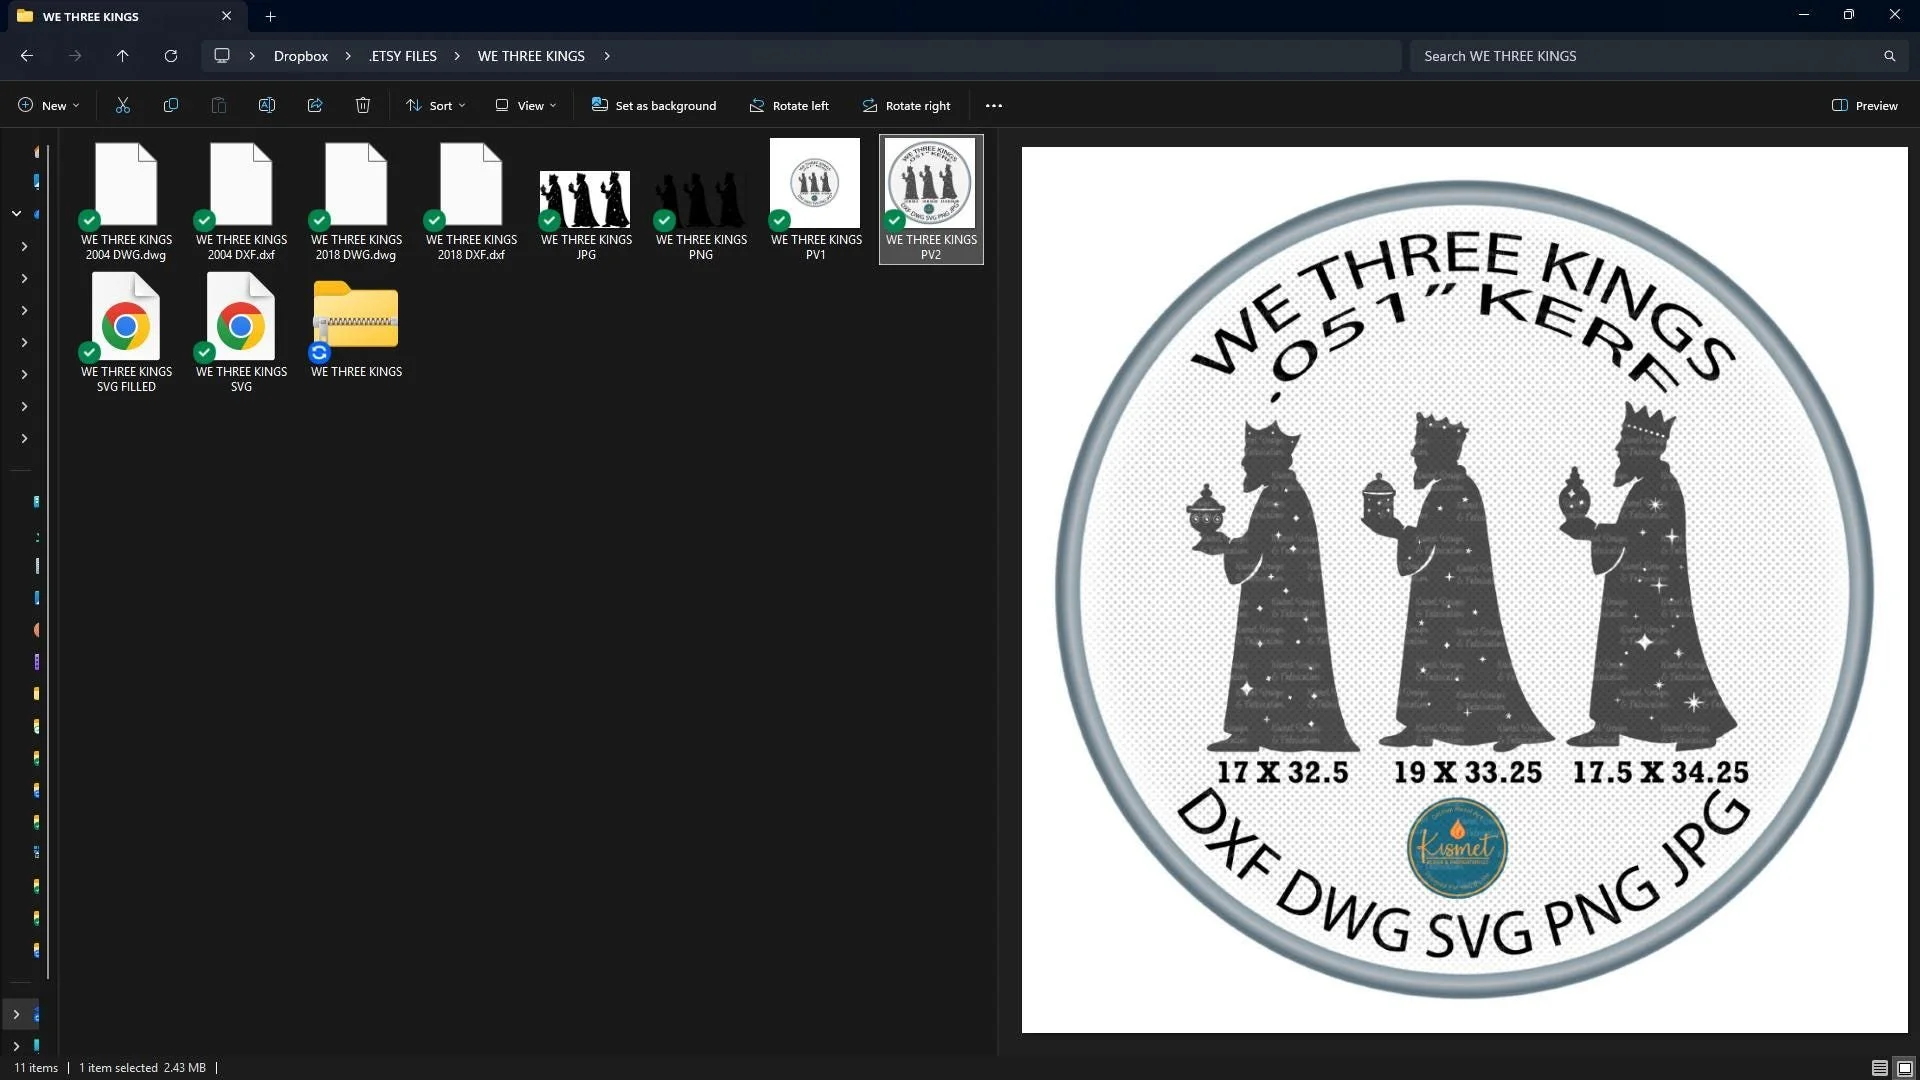Click the Refresh icon
The height and width of the screenshot is (1080, 1920).
[x=171, y=56]
